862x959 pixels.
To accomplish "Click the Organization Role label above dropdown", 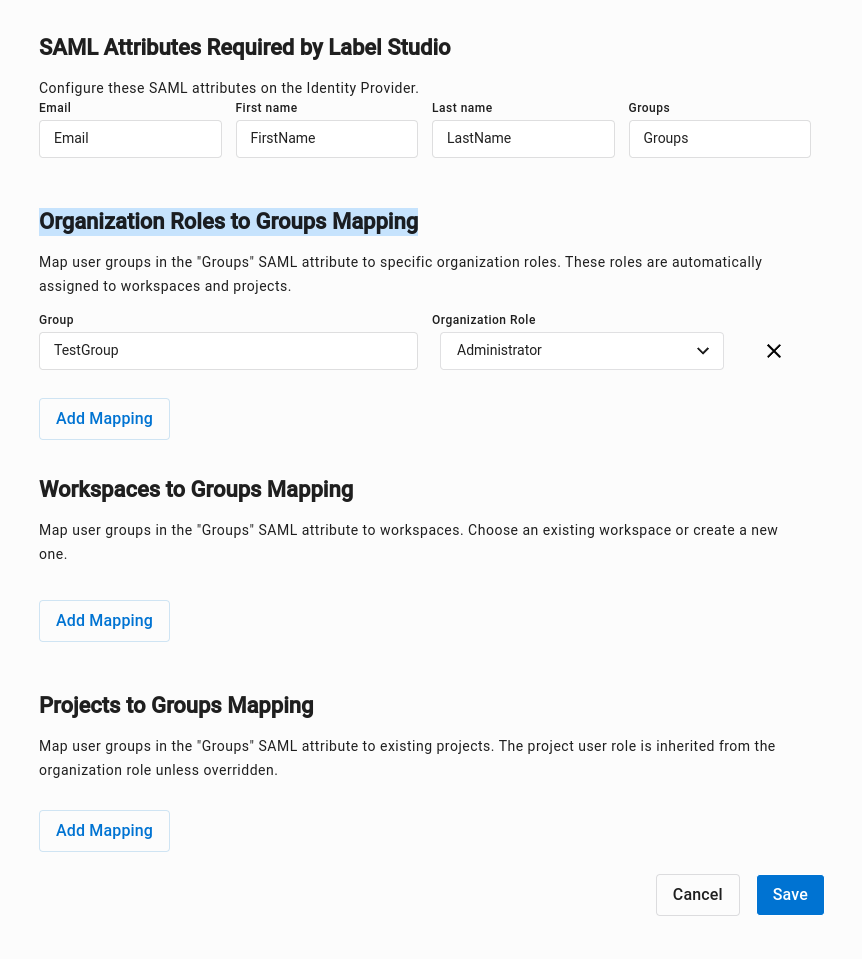I will click(484, 320).
